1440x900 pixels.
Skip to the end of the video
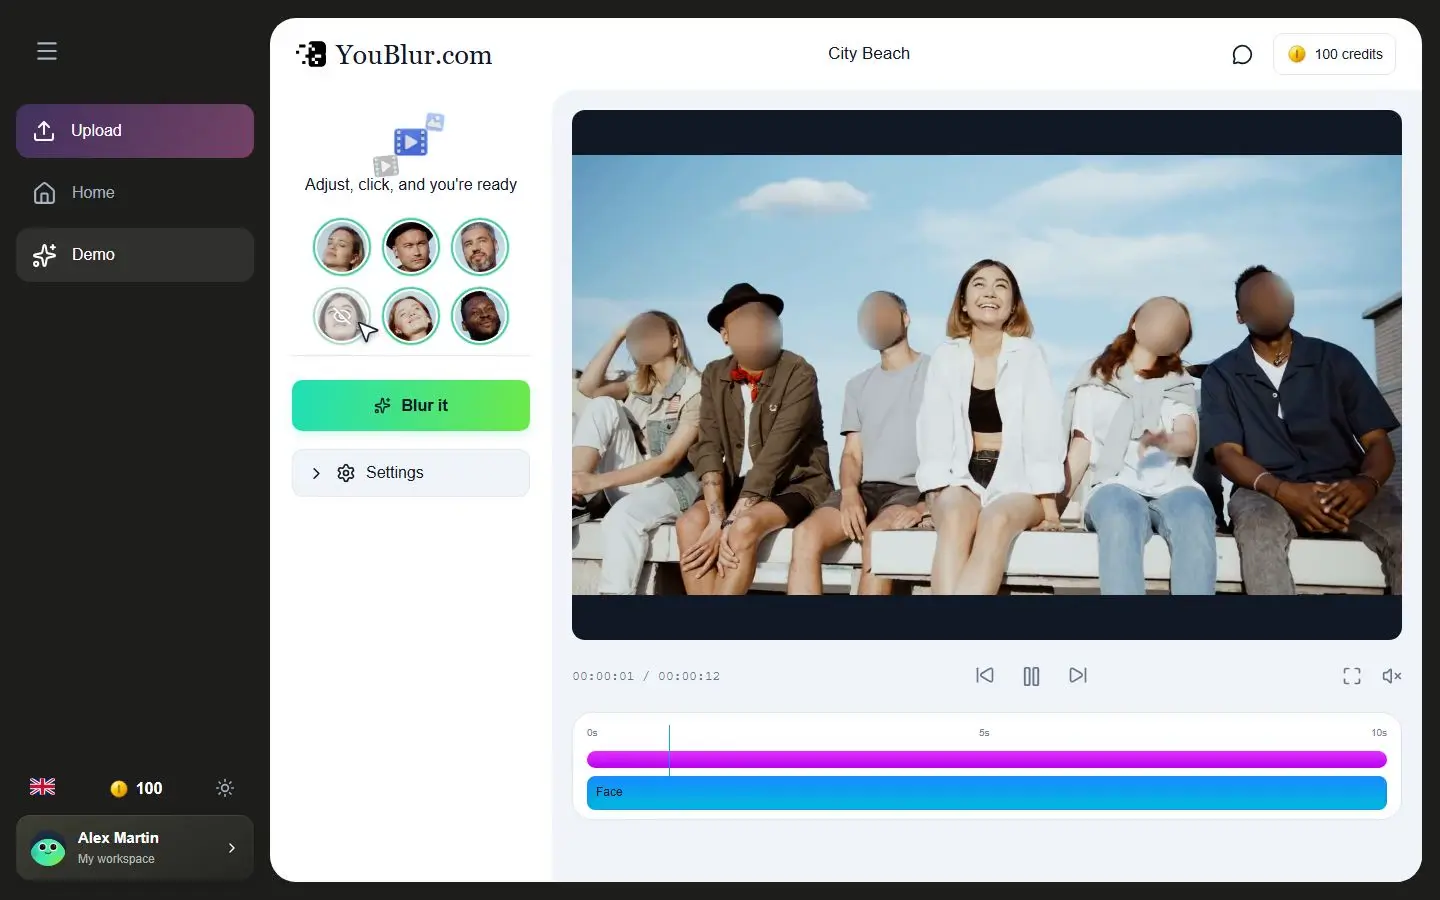tap(1078, 676)
